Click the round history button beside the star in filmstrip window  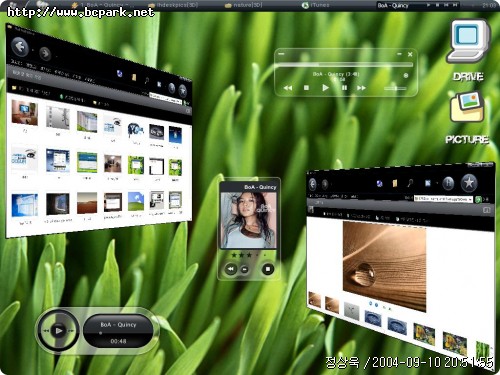[448, 183]
